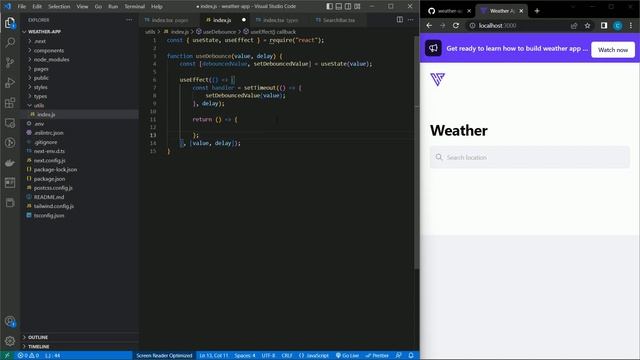Open the Explorer view in activity bar
The height and width of the screenshot is (360, 640).
coord(10,23)
